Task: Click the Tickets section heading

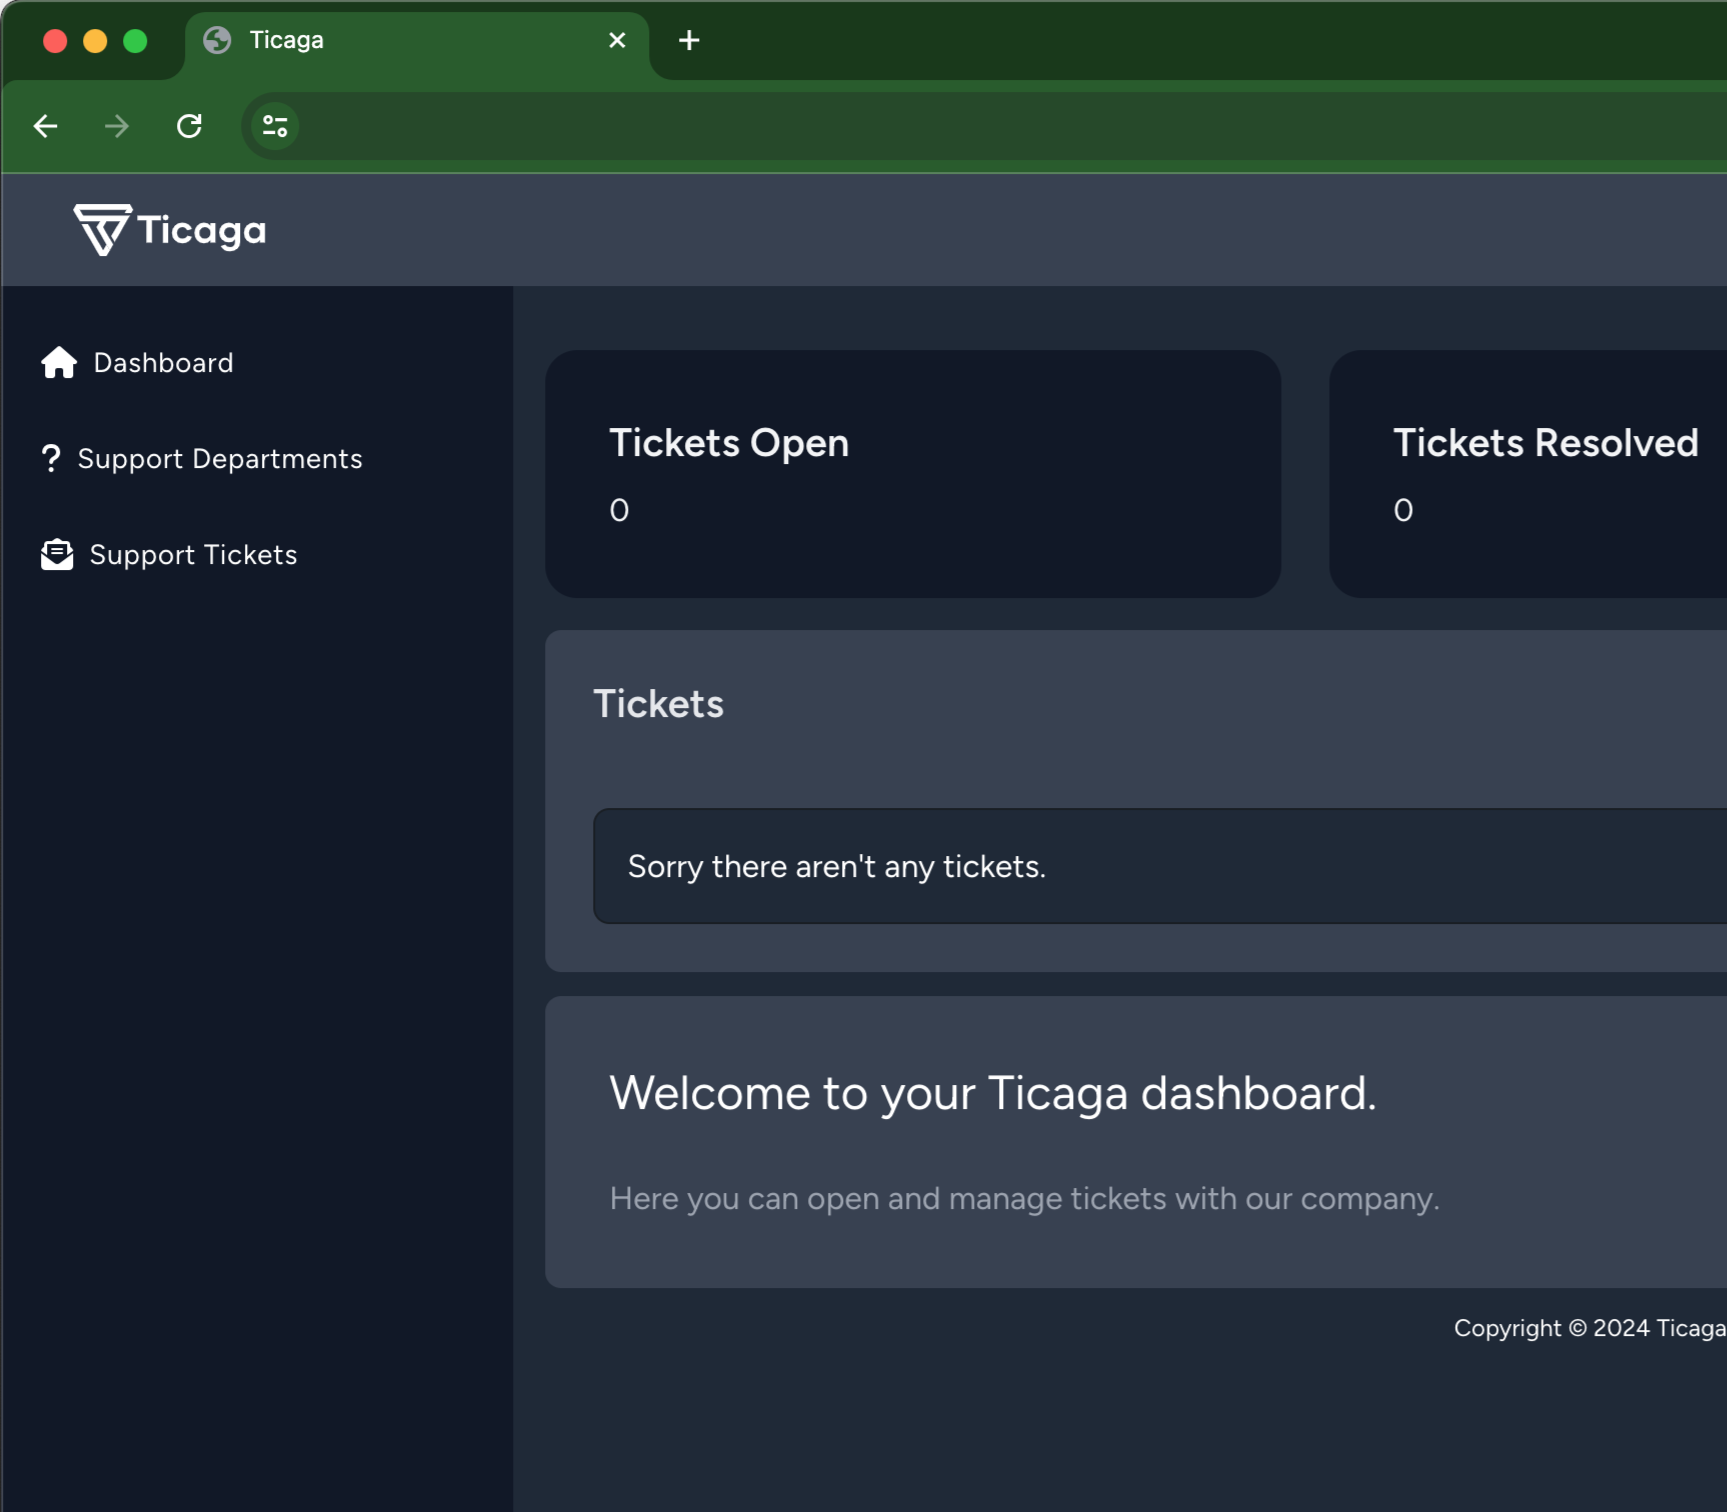Action: coord(658,704)
